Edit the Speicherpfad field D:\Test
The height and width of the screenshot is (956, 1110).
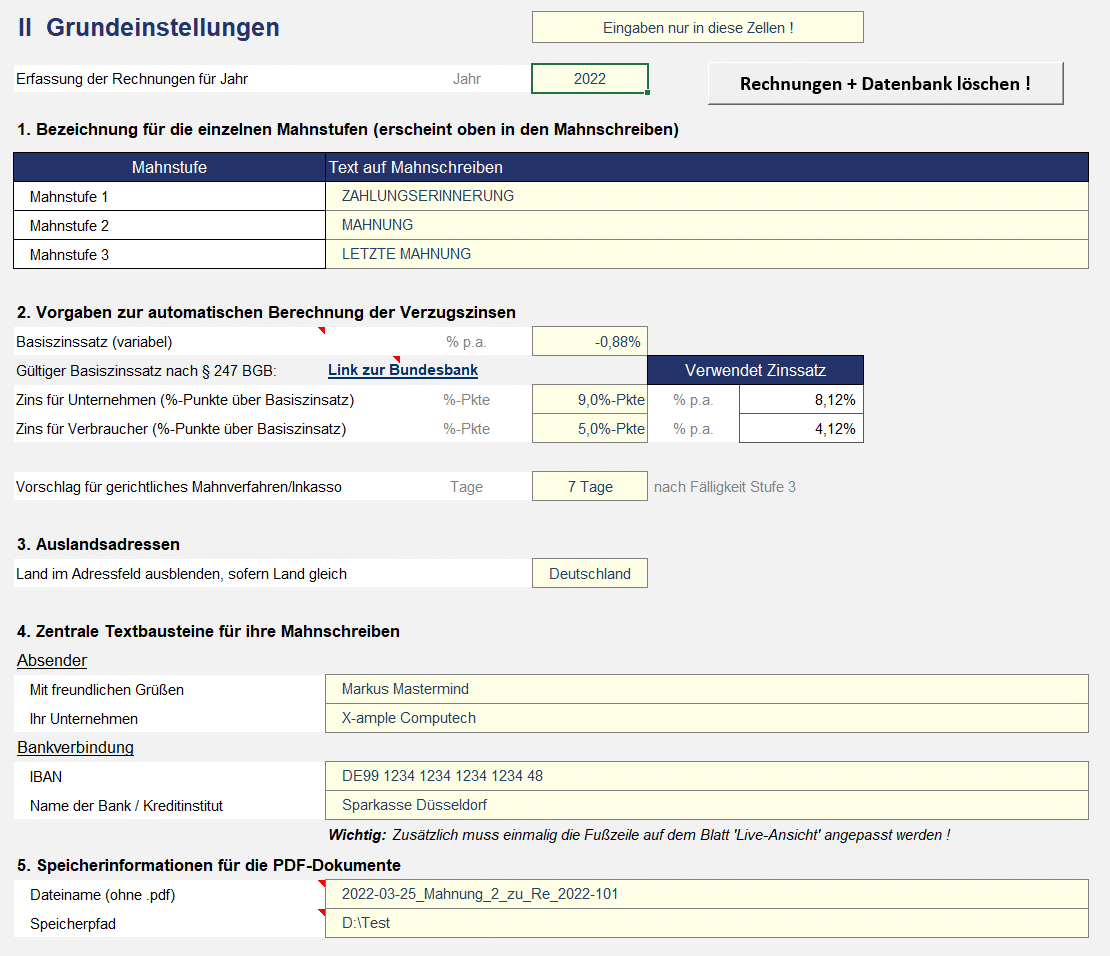(x=706, y=923)
